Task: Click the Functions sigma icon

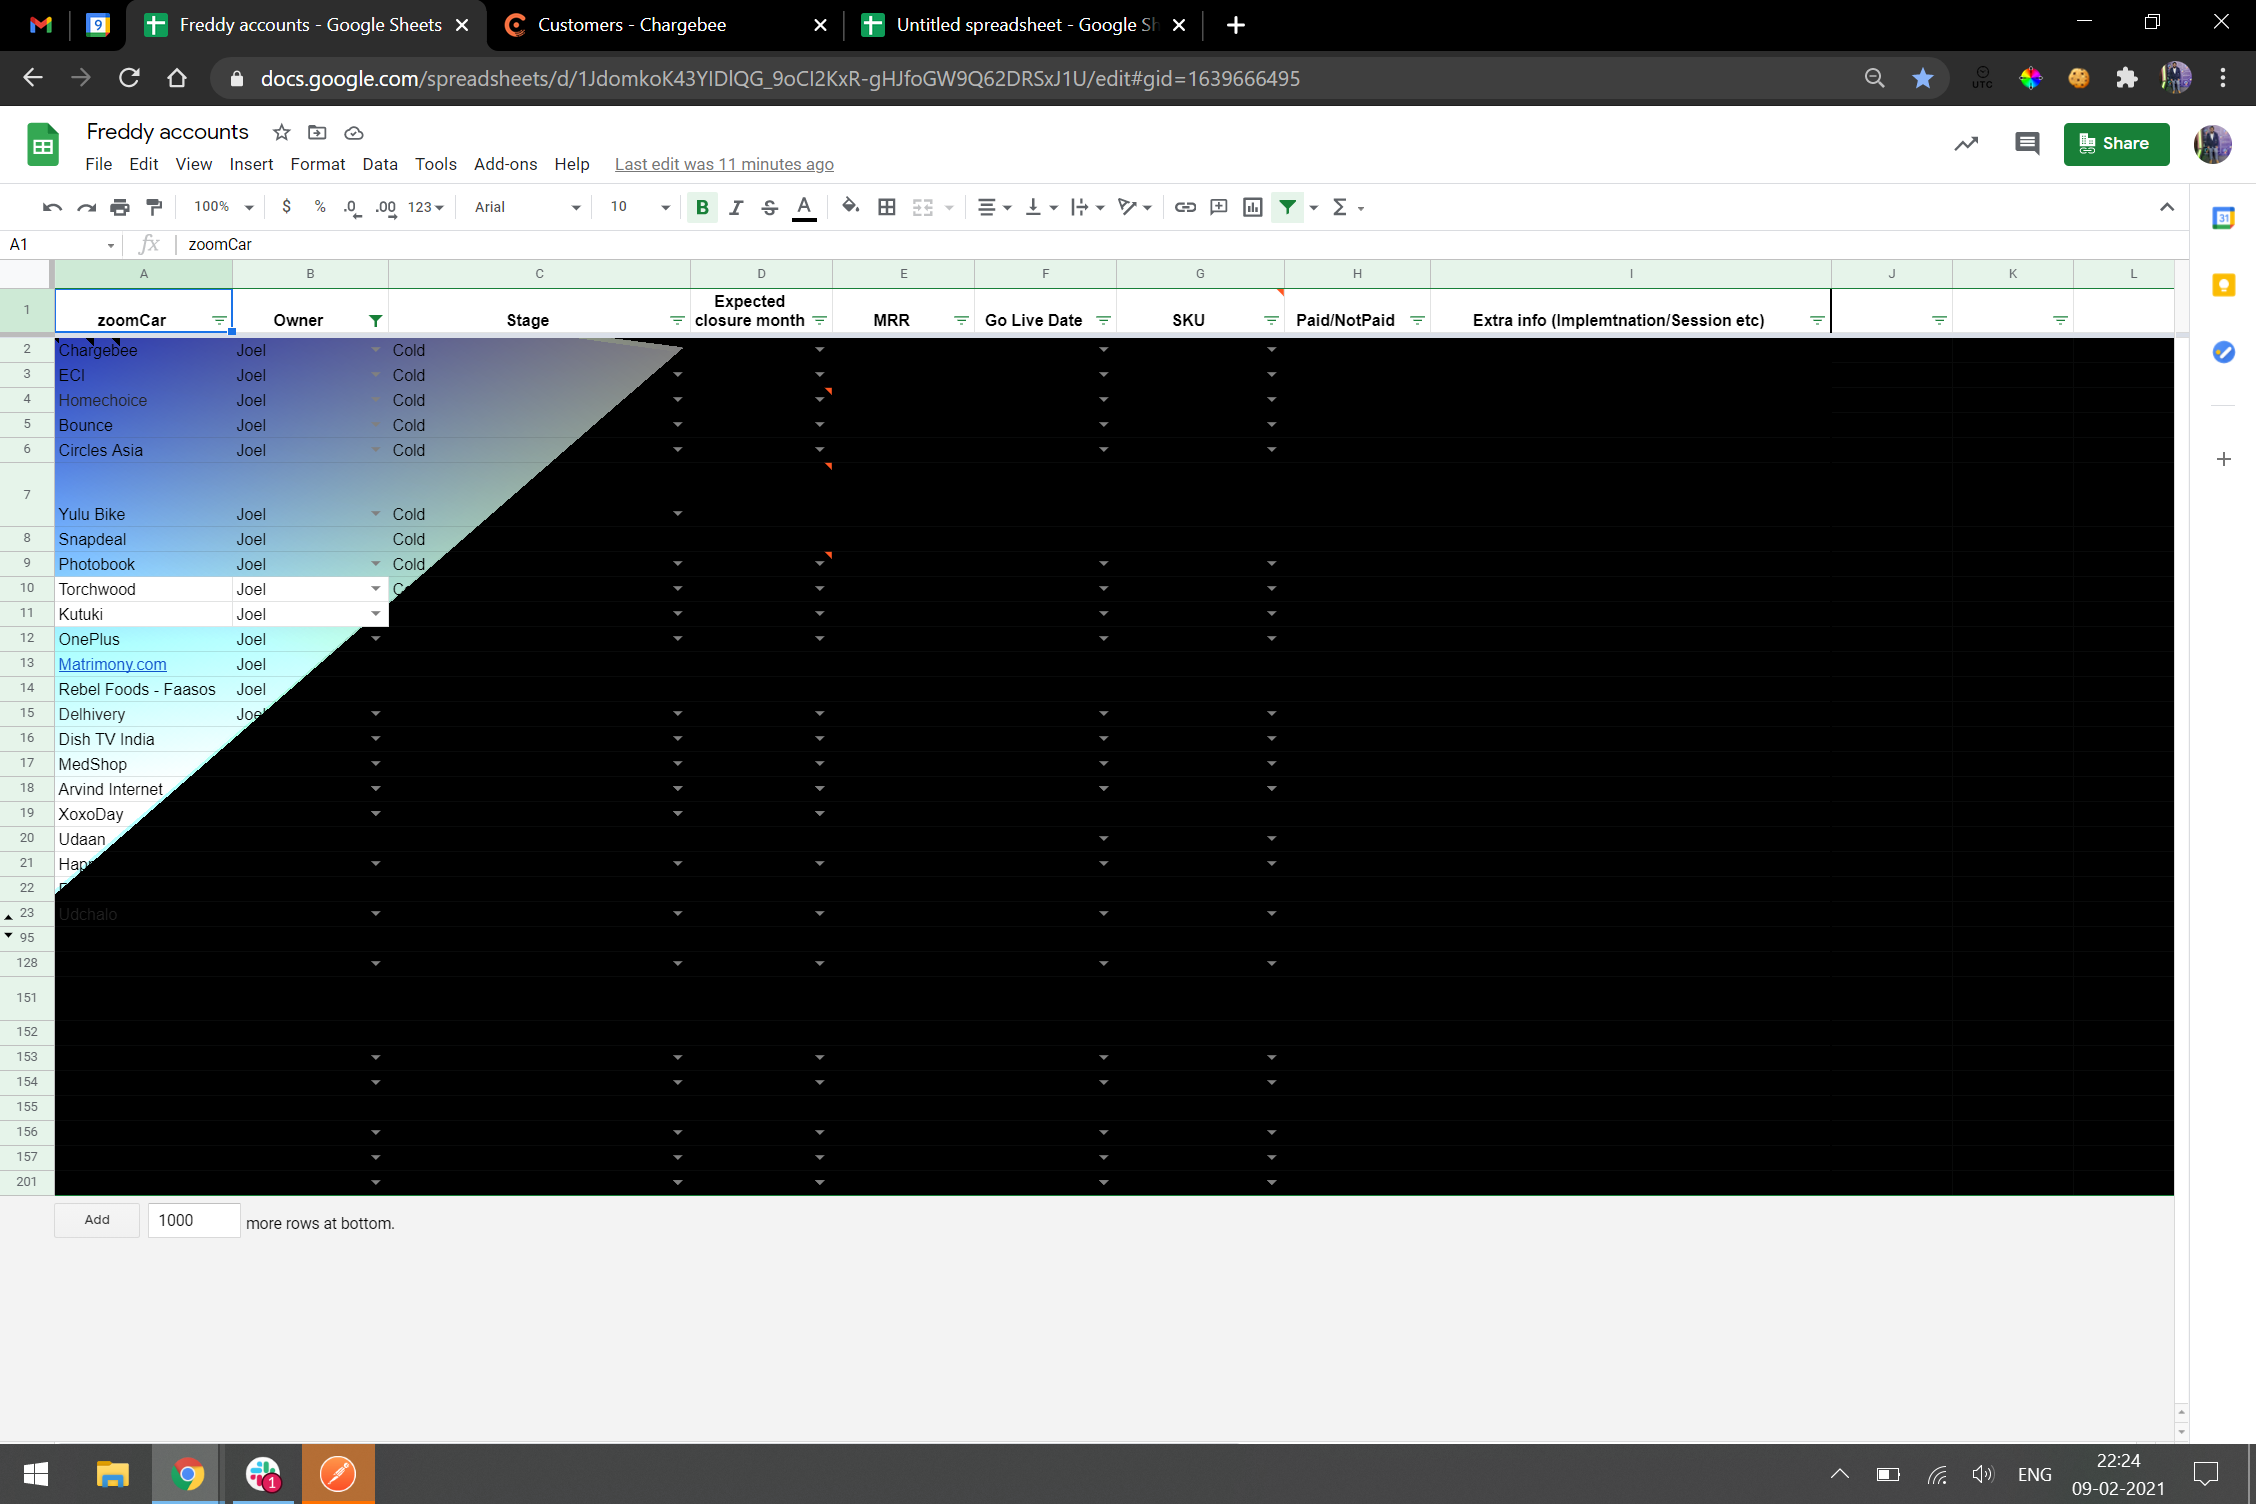Action: [1340, 207]
